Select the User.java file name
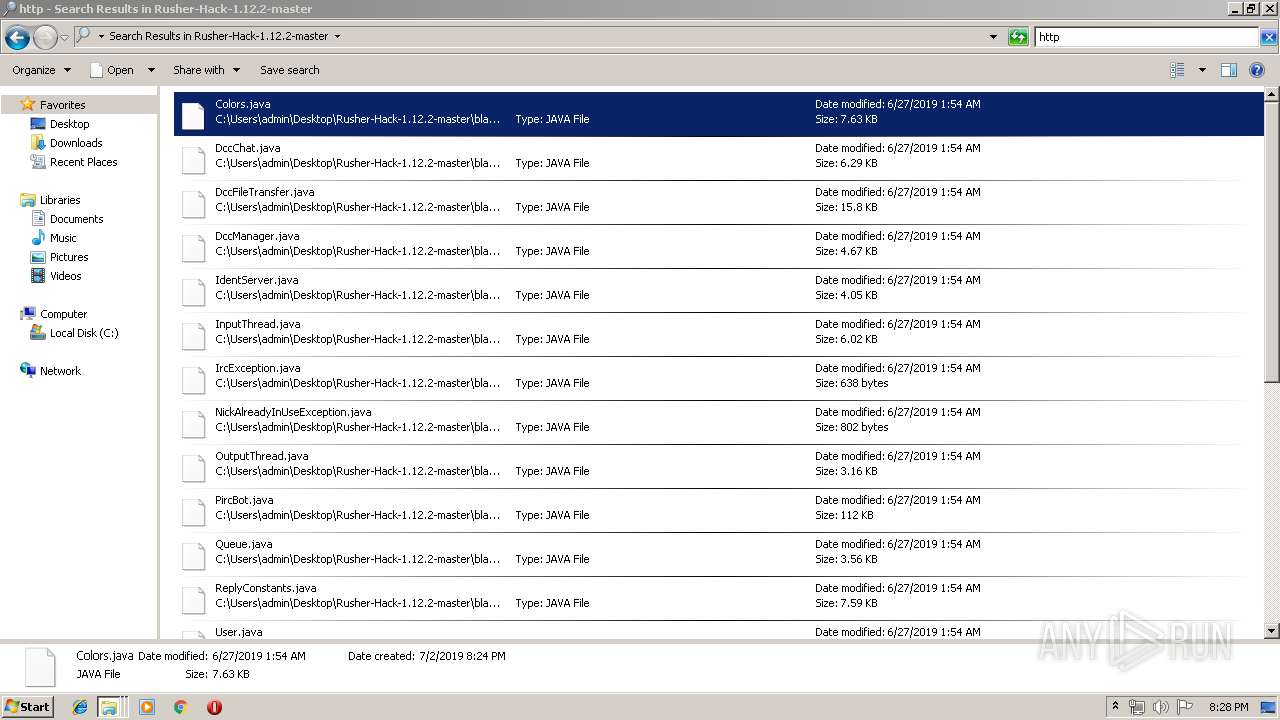Viewport: 1280px width, 720px height. [x=239, y=632]
